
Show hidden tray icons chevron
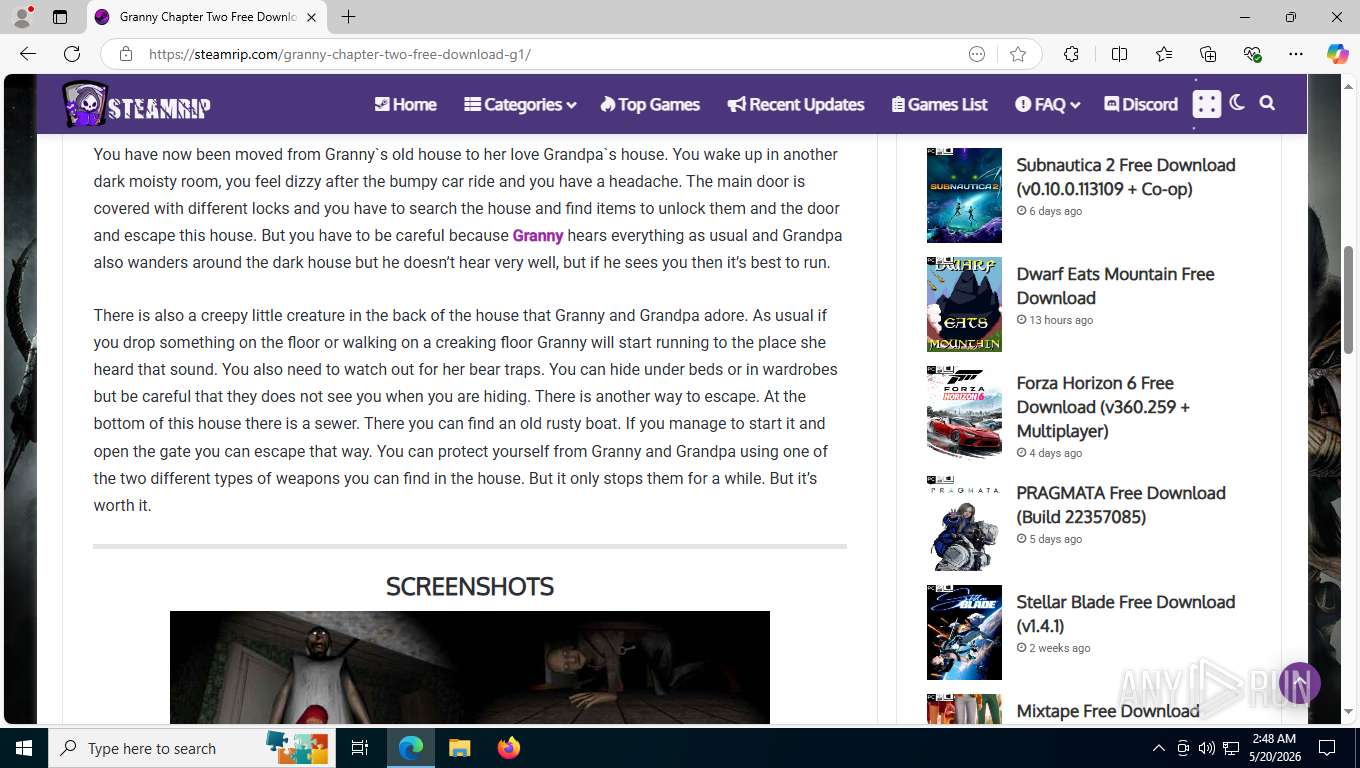pos(1159,748)
